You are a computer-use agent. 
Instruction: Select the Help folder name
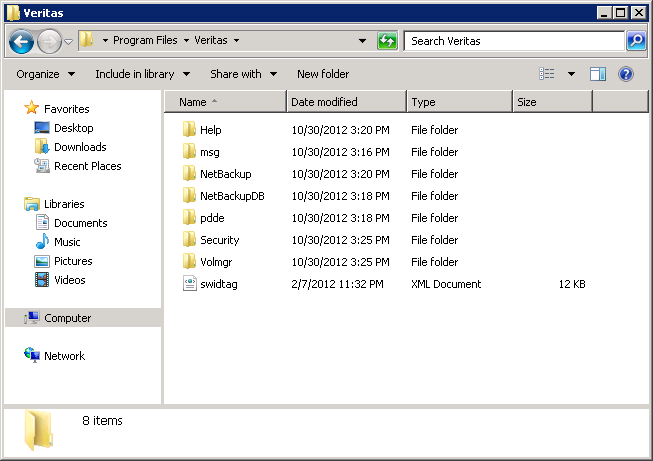210,130
